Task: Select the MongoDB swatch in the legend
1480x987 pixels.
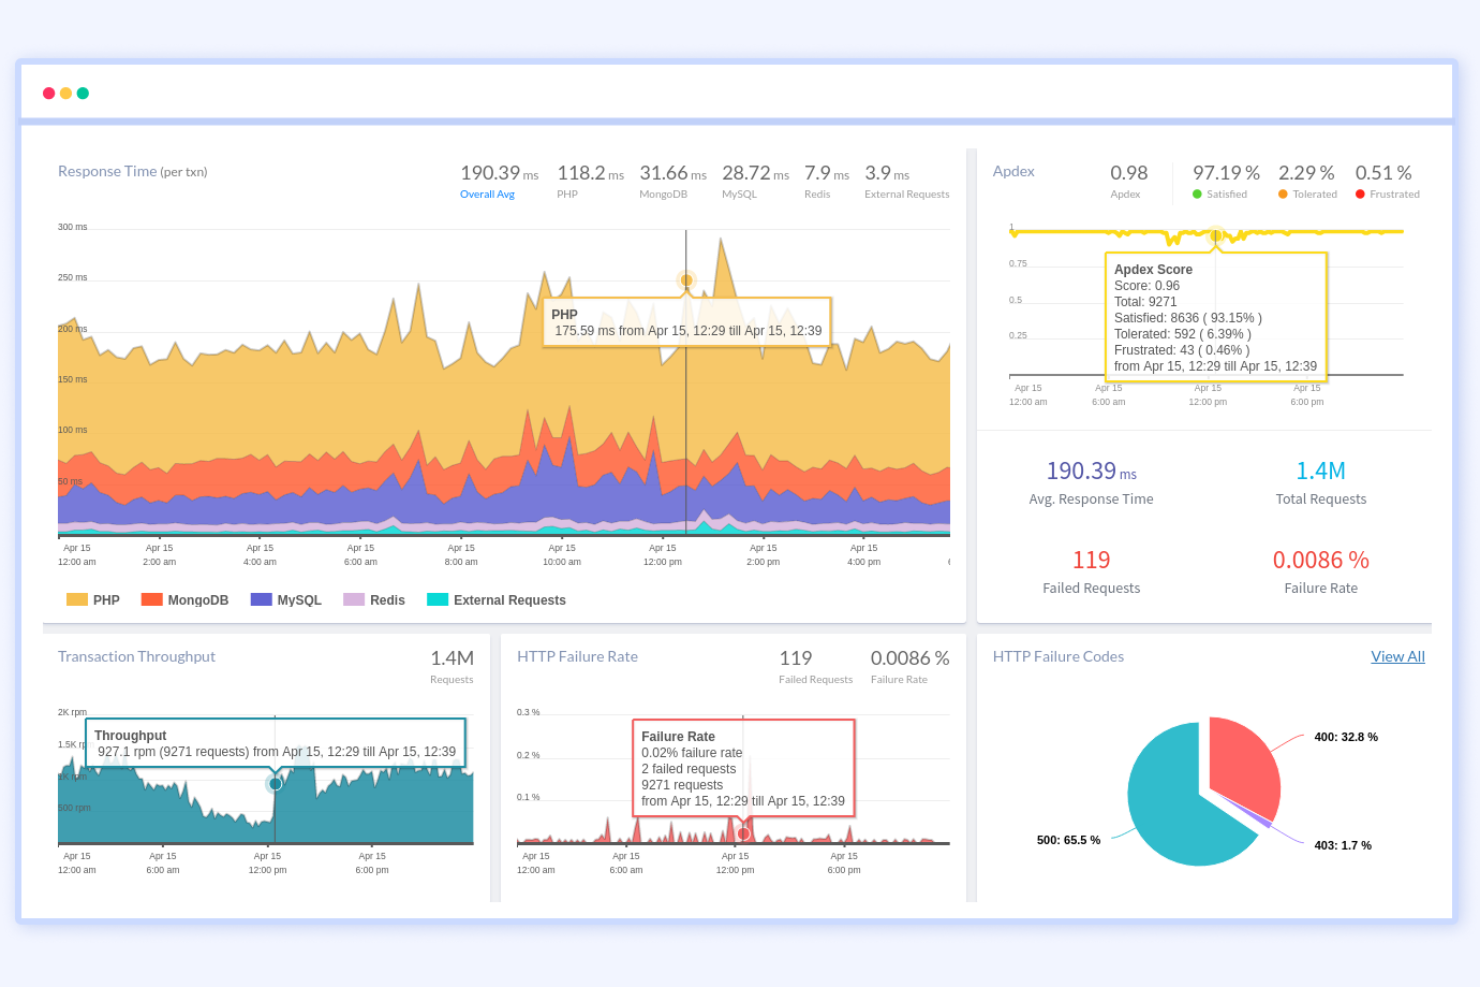Action: click(x=152, y=599)
